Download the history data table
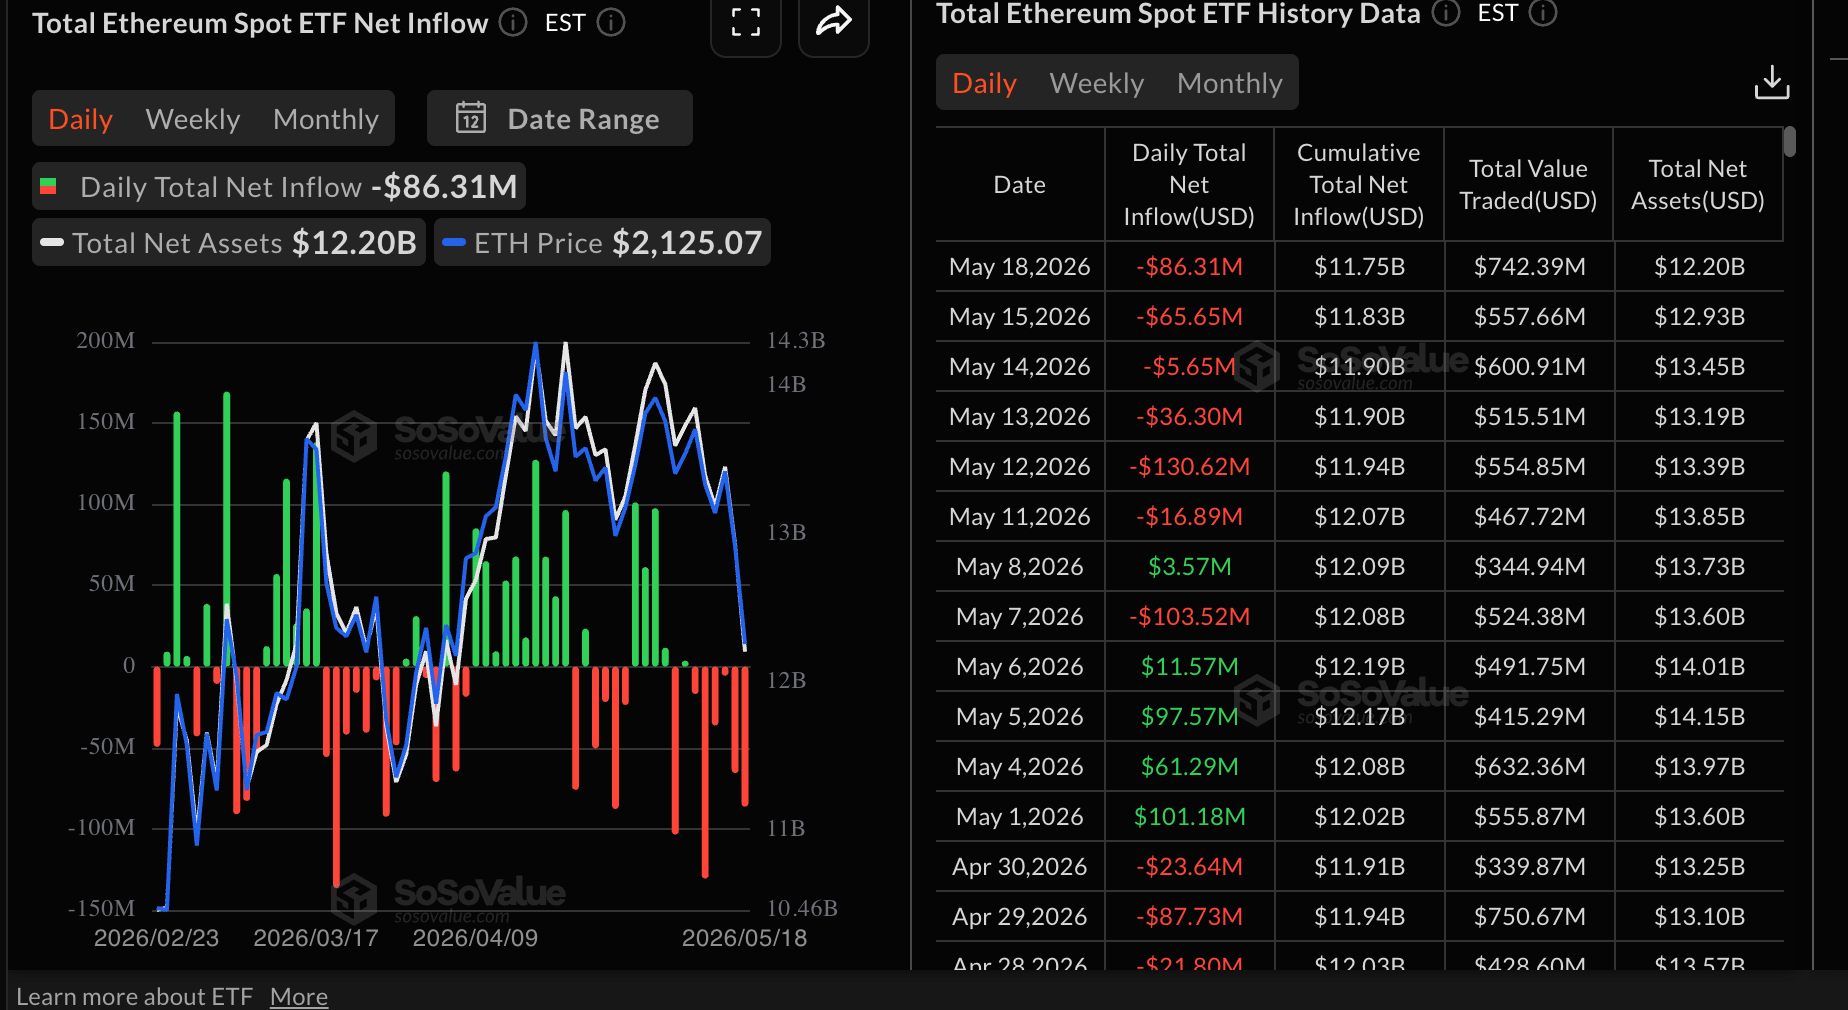This screenshot has width=1848, height=1010. tap(1772, 82)
